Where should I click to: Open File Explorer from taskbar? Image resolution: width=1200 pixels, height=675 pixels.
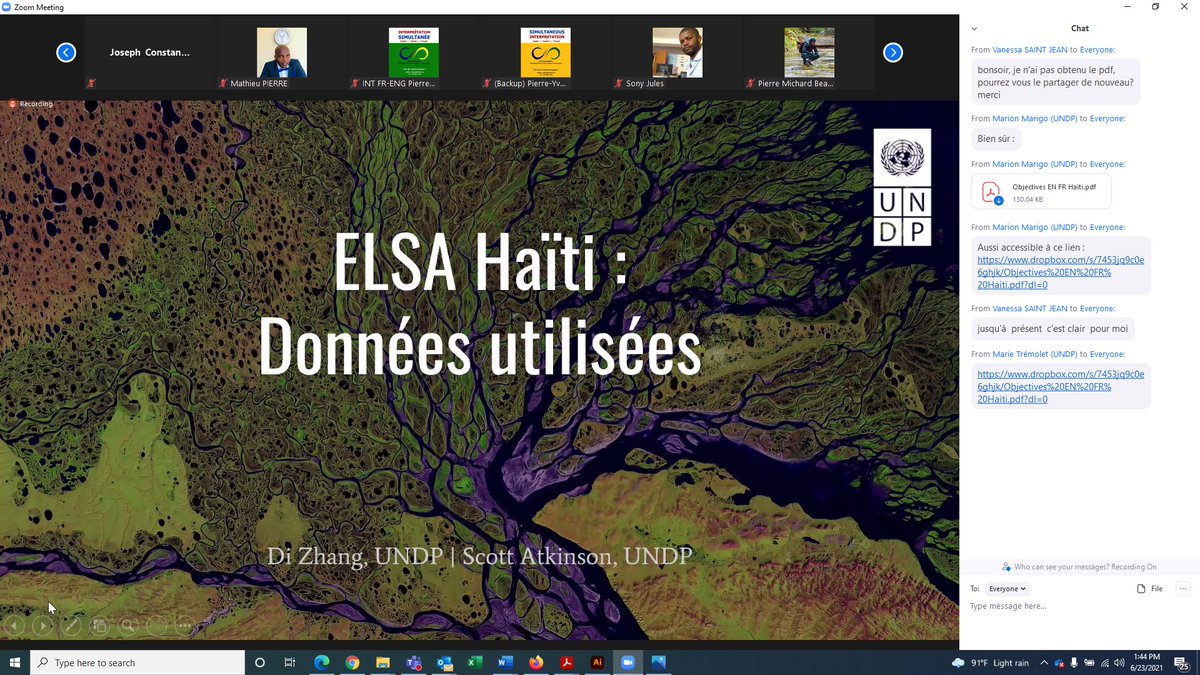383,662
